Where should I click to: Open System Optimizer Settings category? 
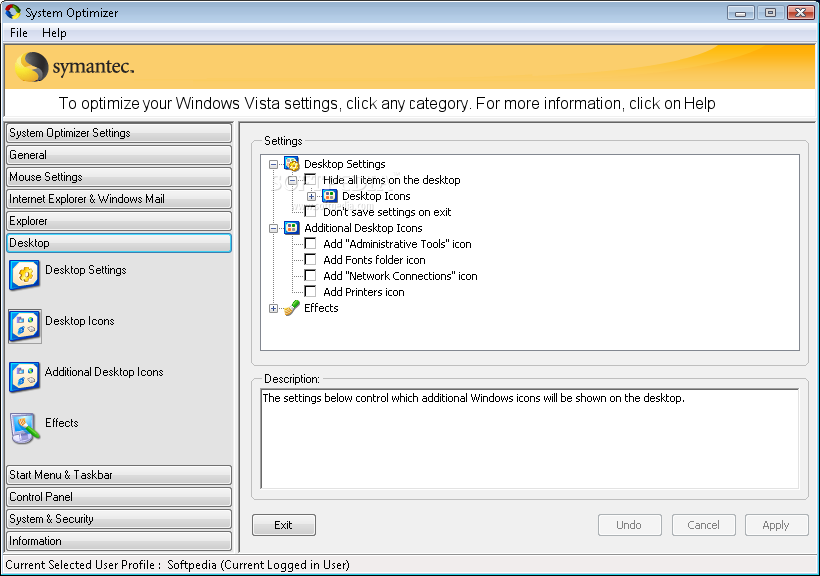tap(119, 133)
